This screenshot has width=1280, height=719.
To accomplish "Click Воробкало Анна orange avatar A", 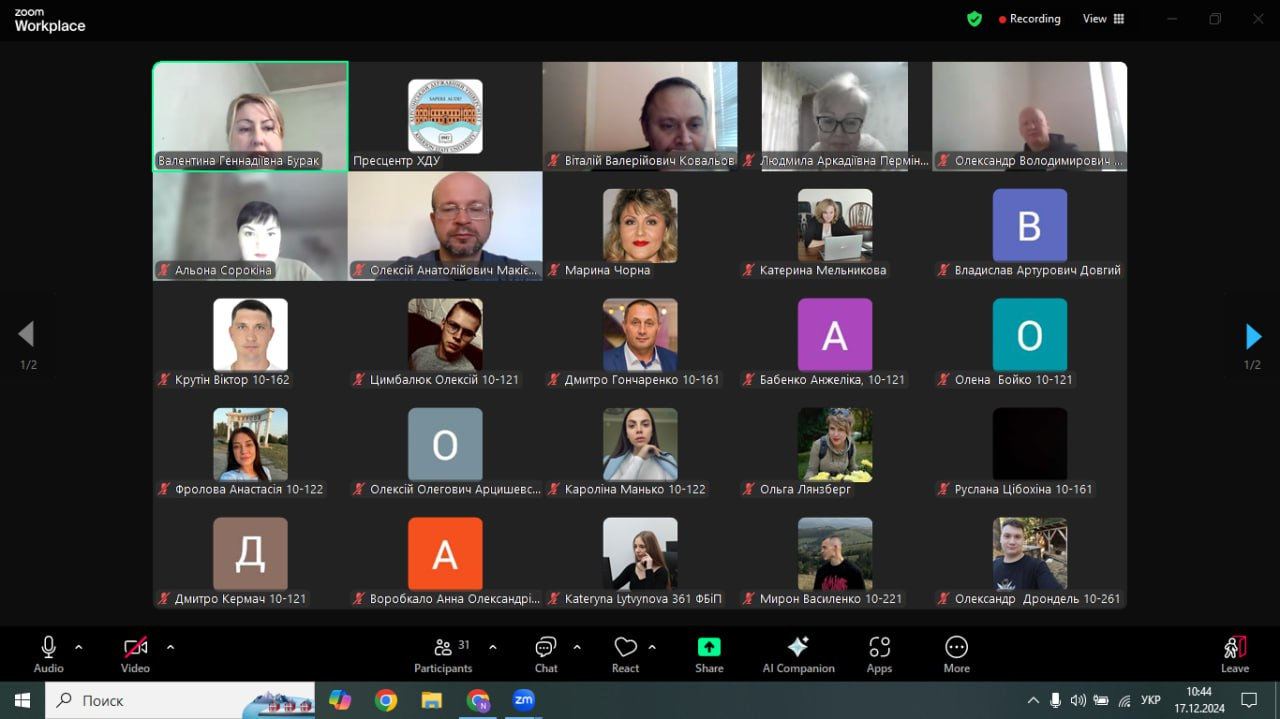I will tap(445, 554).
